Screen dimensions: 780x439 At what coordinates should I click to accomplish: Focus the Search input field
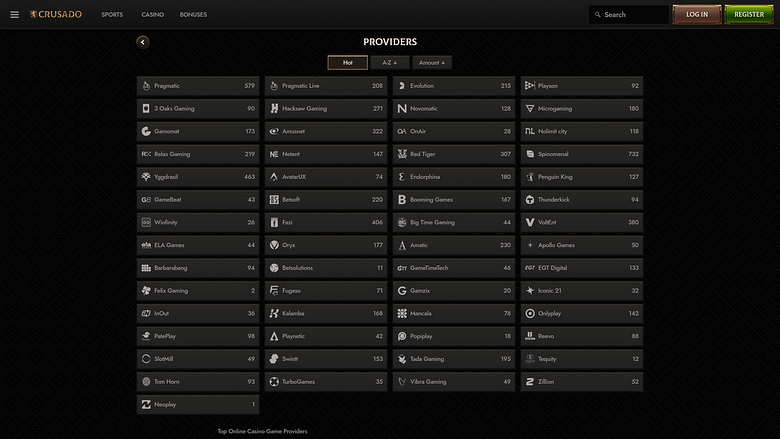(x=629, y=15)
